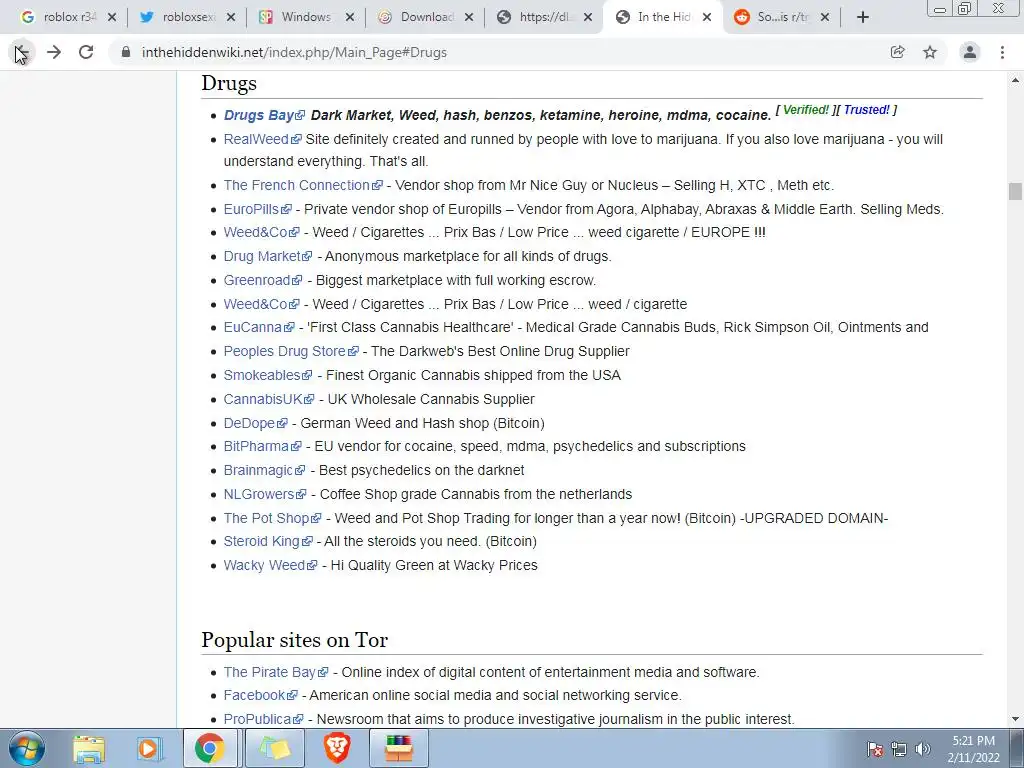Click the Chrome taskbar icon
1024x768 pixels.
(x=210, y=748)
